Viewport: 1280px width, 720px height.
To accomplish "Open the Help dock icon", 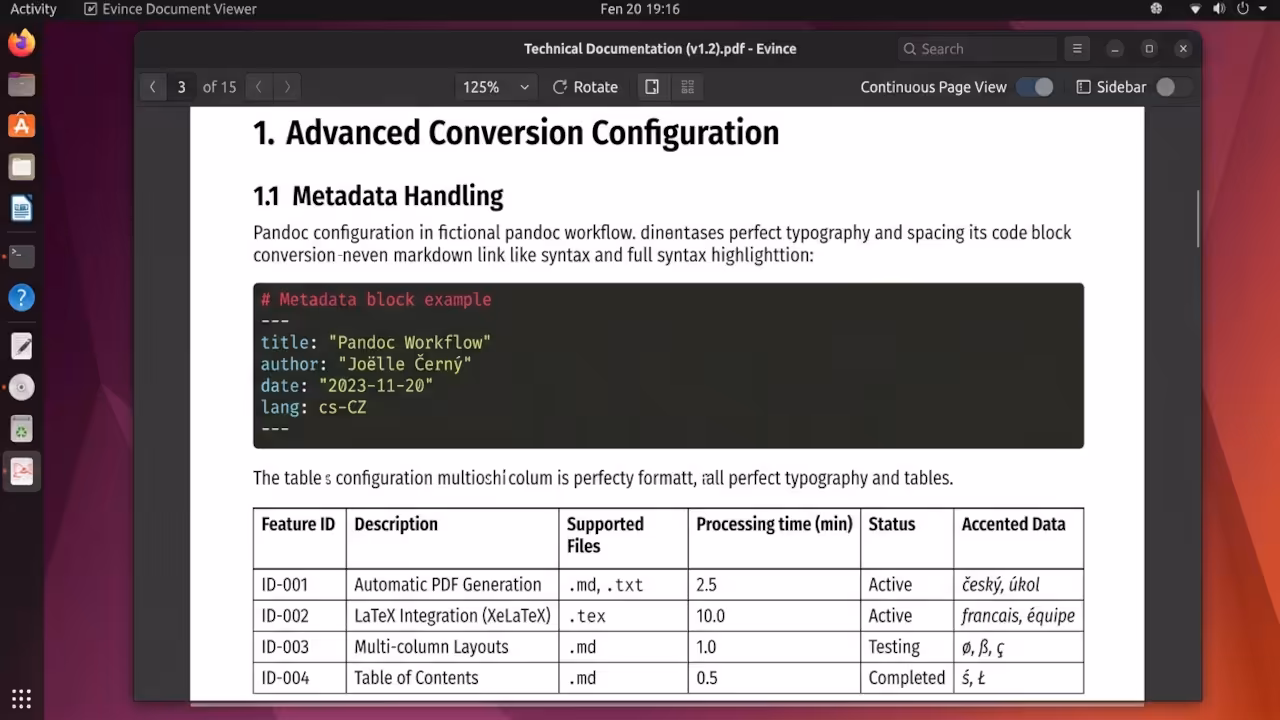I will tap(21, 297).
